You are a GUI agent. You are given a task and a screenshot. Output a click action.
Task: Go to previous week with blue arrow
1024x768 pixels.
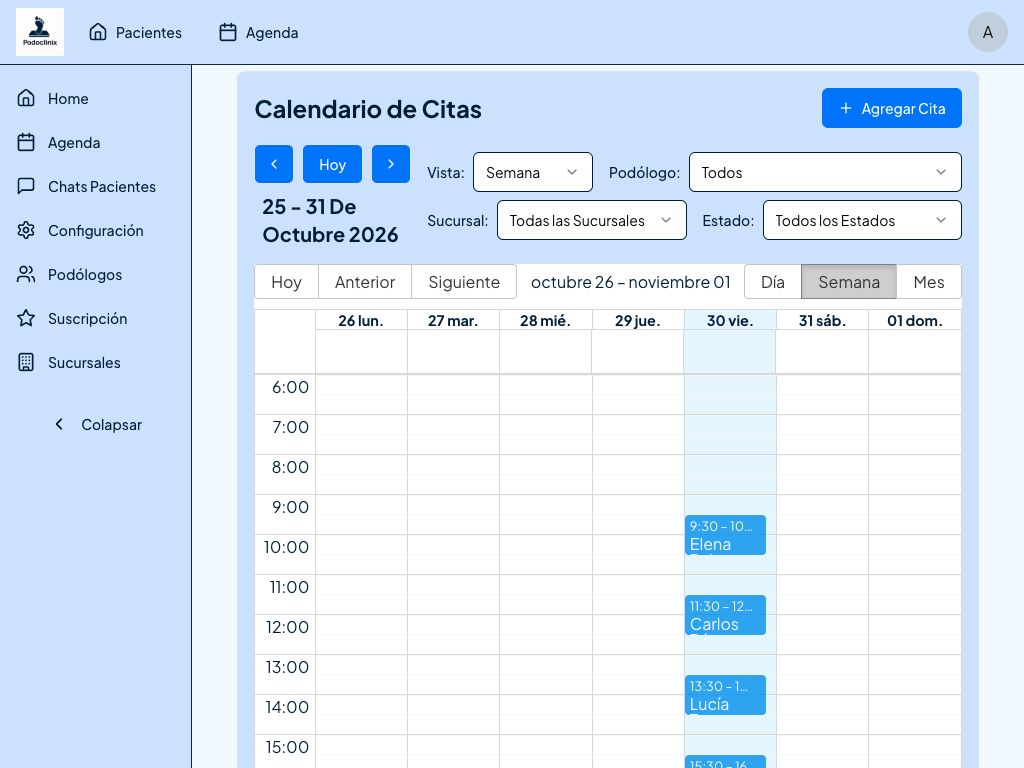[274, 164]
